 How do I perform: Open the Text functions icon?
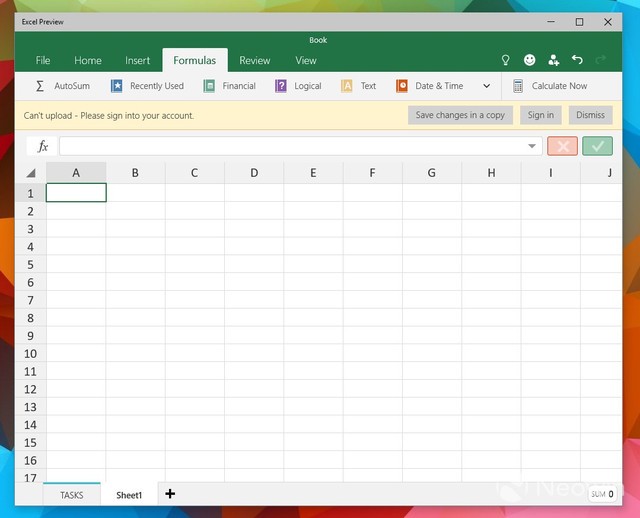point(347,86)
